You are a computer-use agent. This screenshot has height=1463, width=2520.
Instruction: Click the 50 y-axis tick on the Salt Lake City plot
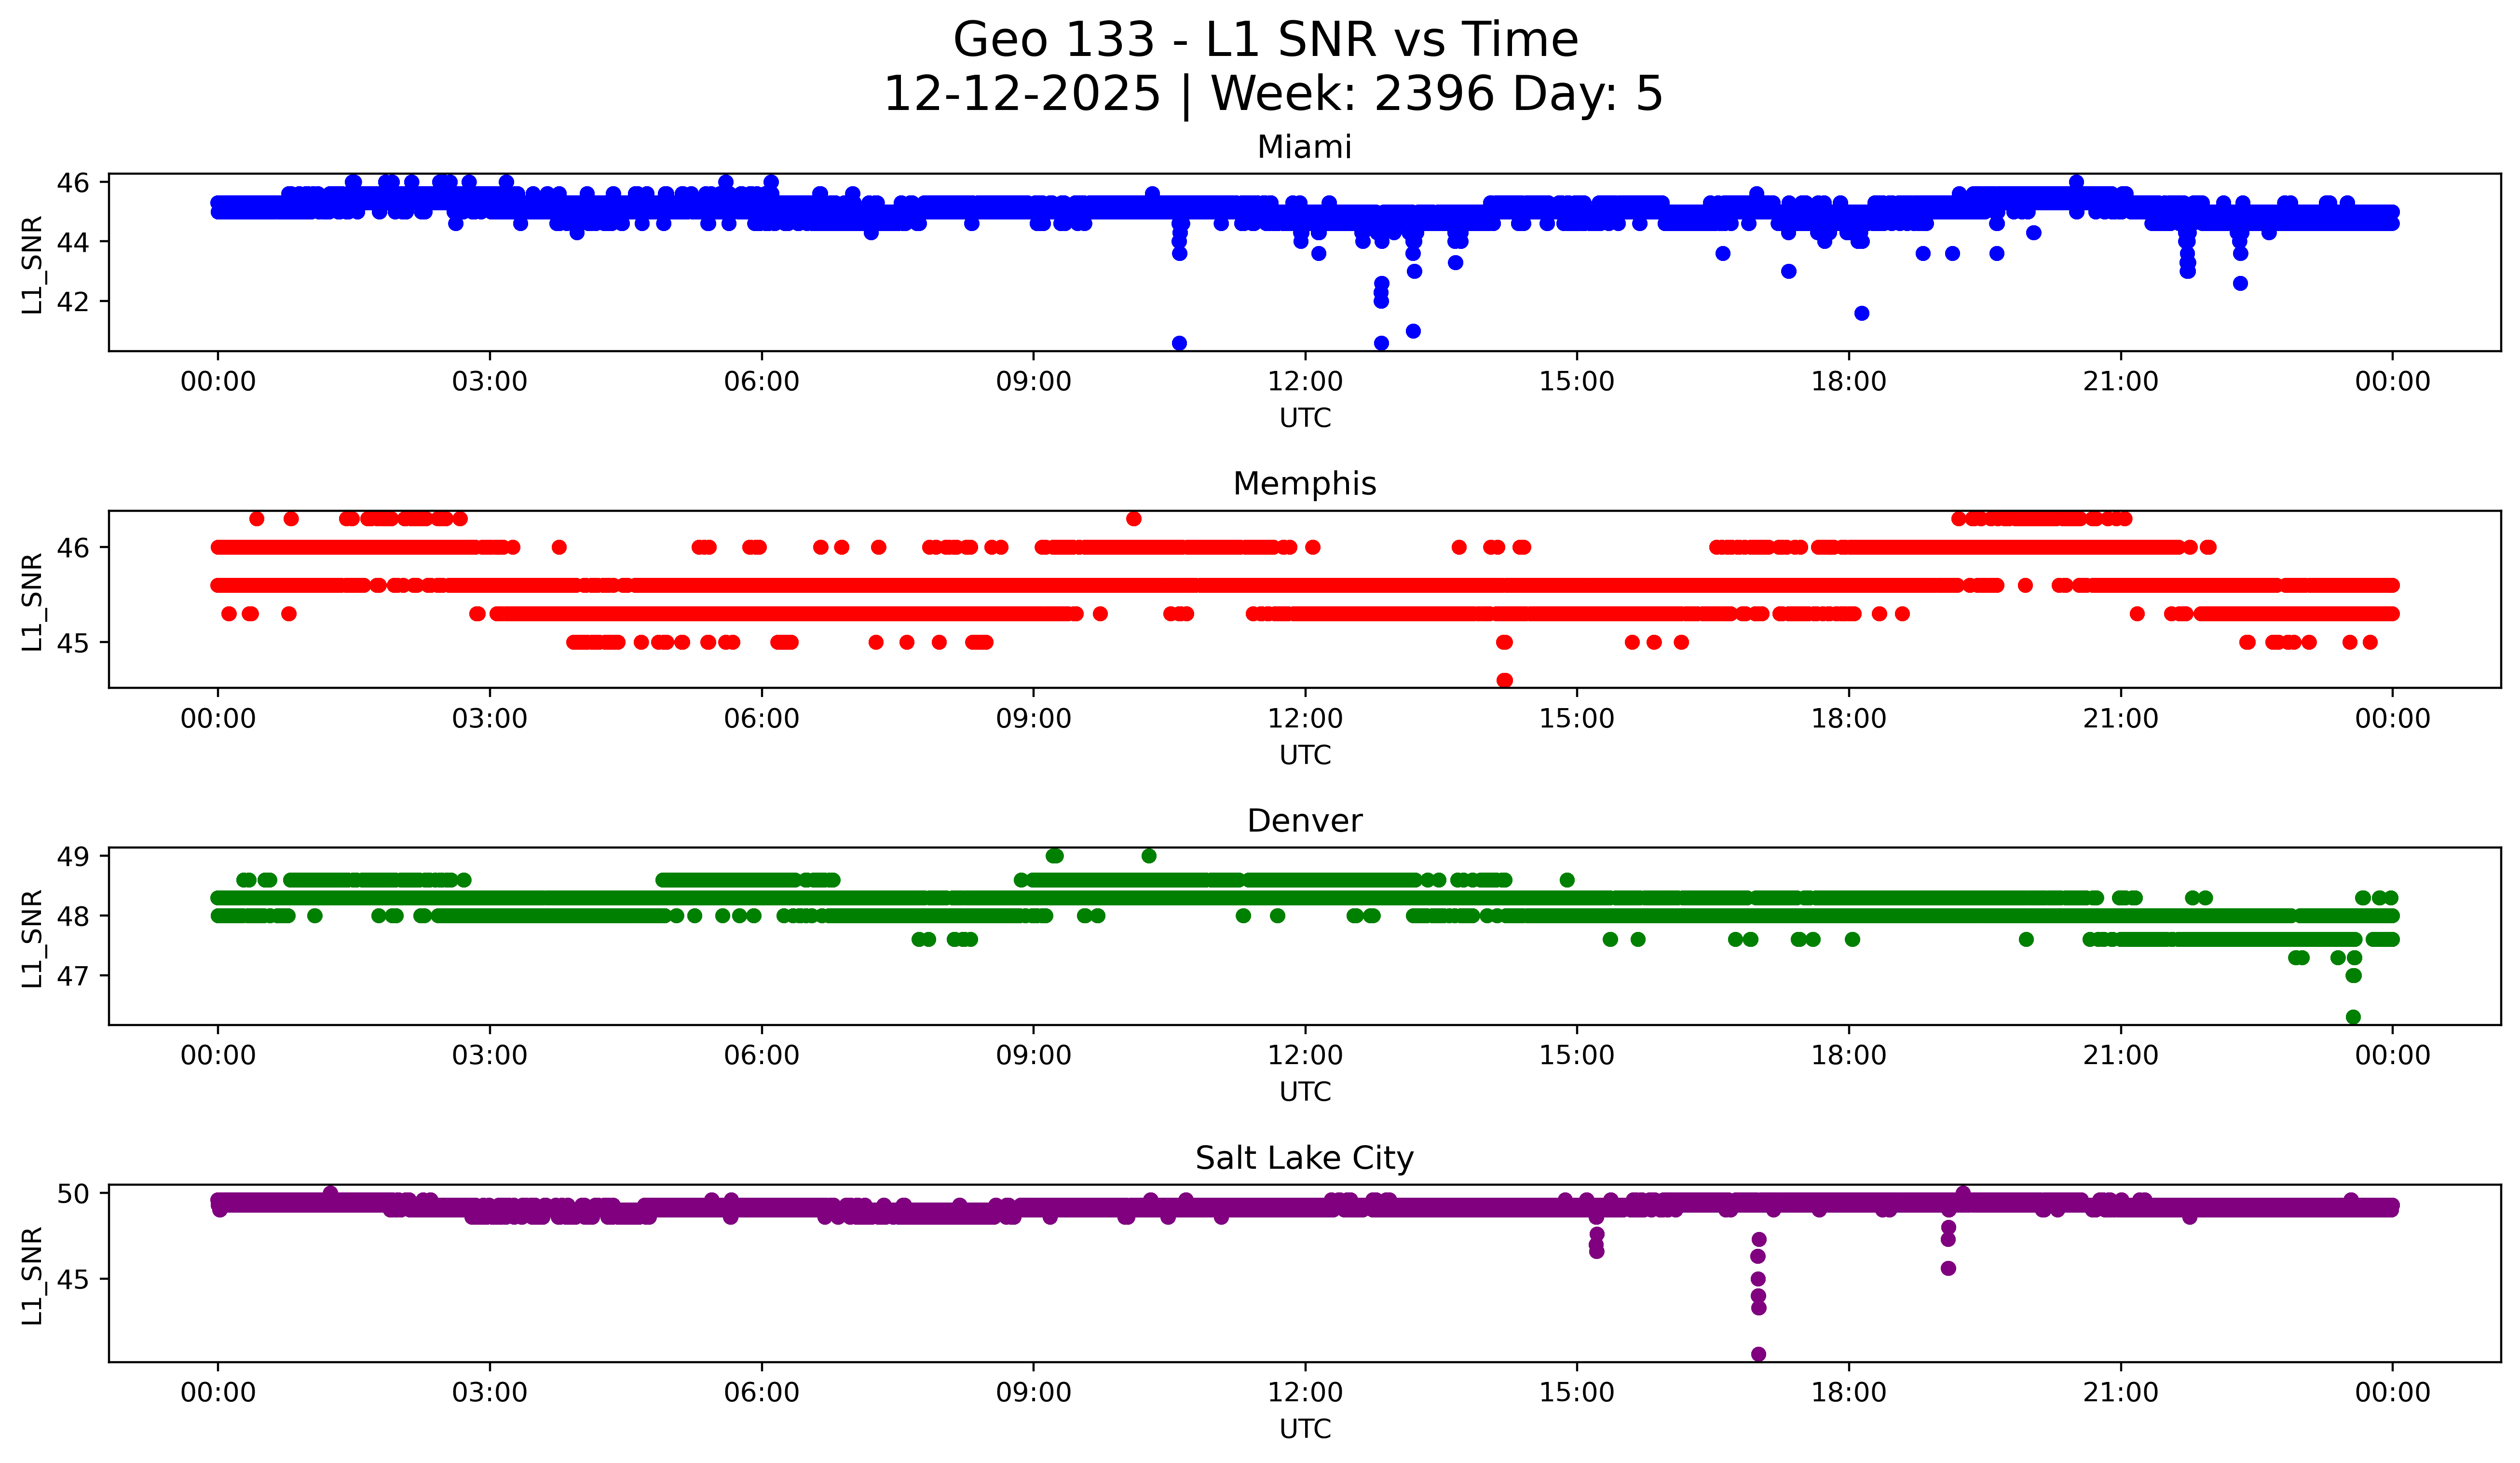(x=73, y=1194)
